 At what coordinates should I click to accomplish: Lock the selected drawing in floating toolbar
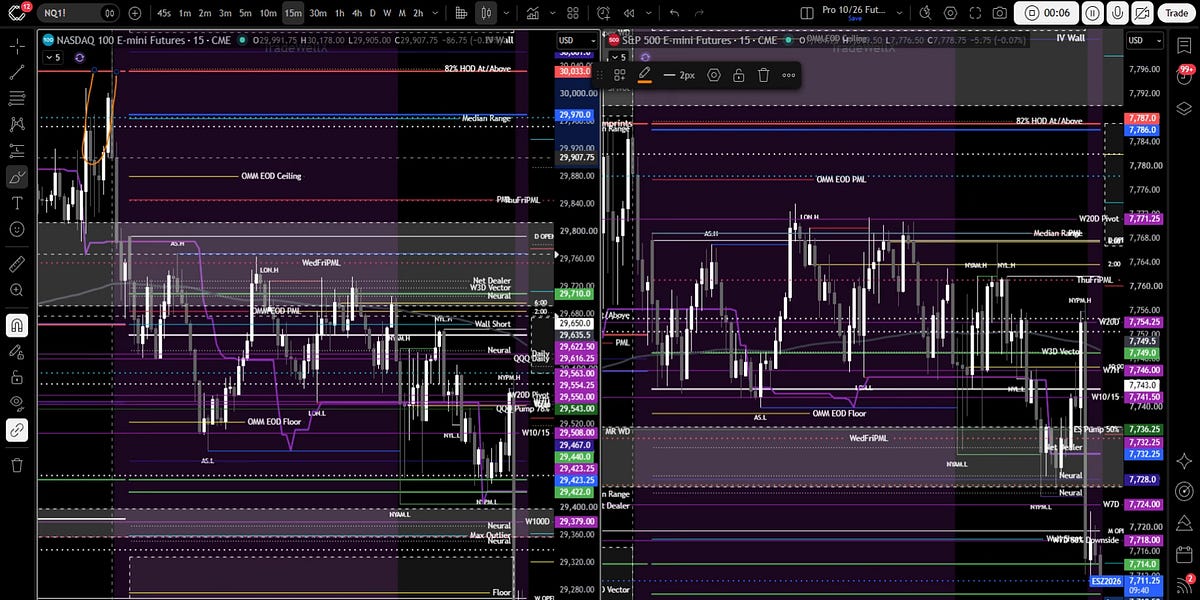tap(738, 75)
